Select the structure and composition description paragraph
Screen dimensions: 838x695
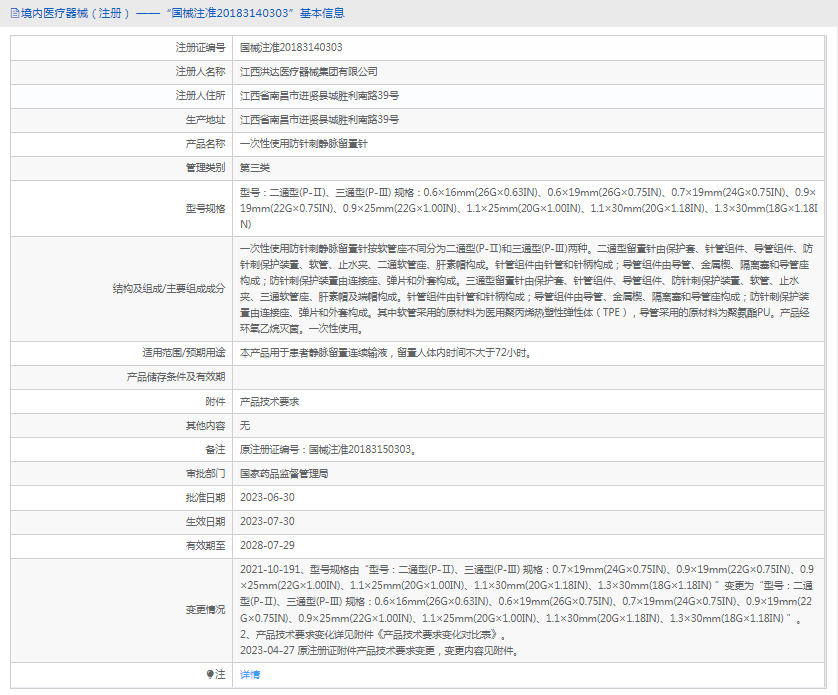(x=526, y=289)
